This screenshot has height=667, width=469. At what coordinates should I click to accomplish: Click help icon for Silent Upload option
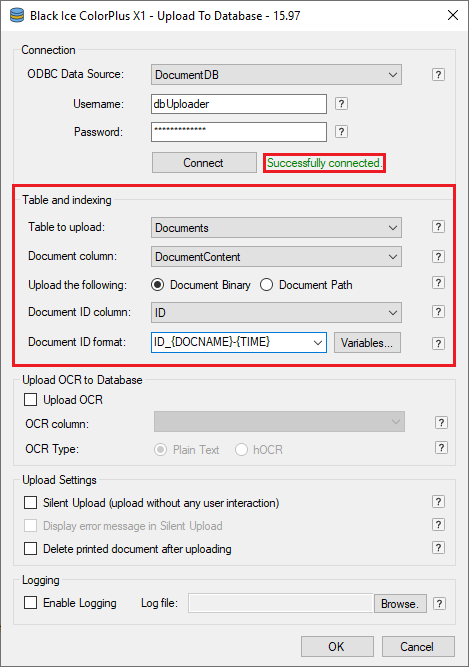[438, 502]
